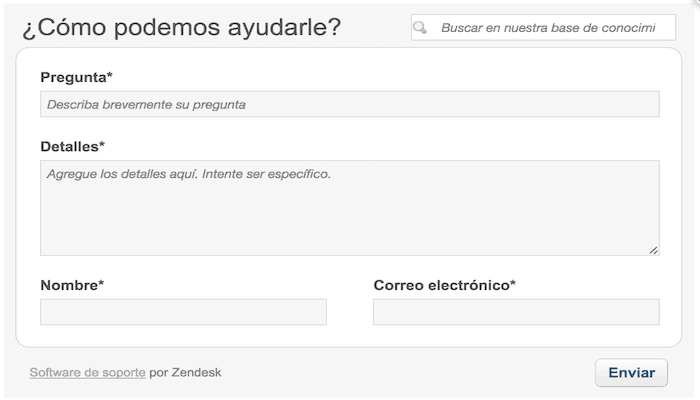Click the Buscar en nuestra base placeholder
Screen dimensions: 700x400
point(548,28)
